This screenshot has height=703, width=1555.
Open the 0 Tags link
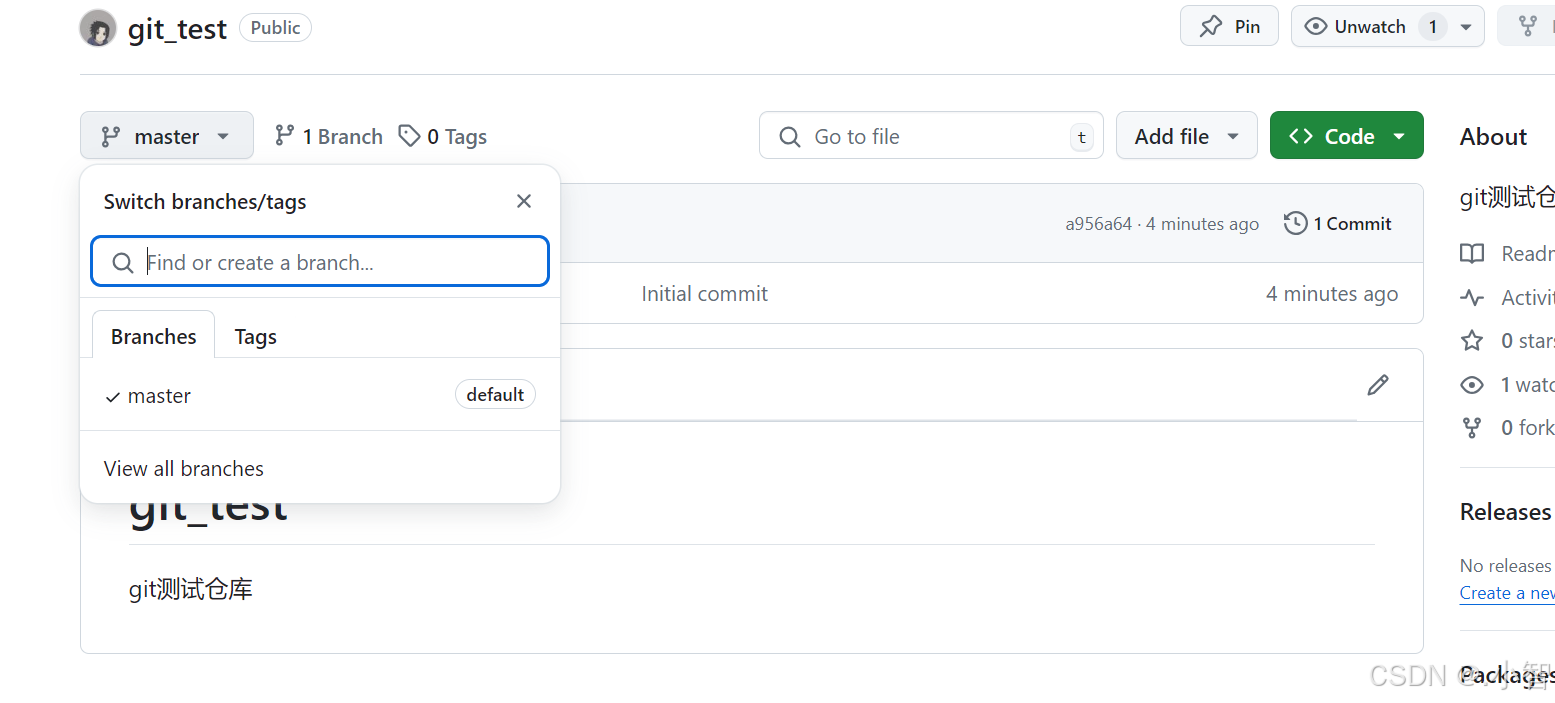[x=442, y=136]
